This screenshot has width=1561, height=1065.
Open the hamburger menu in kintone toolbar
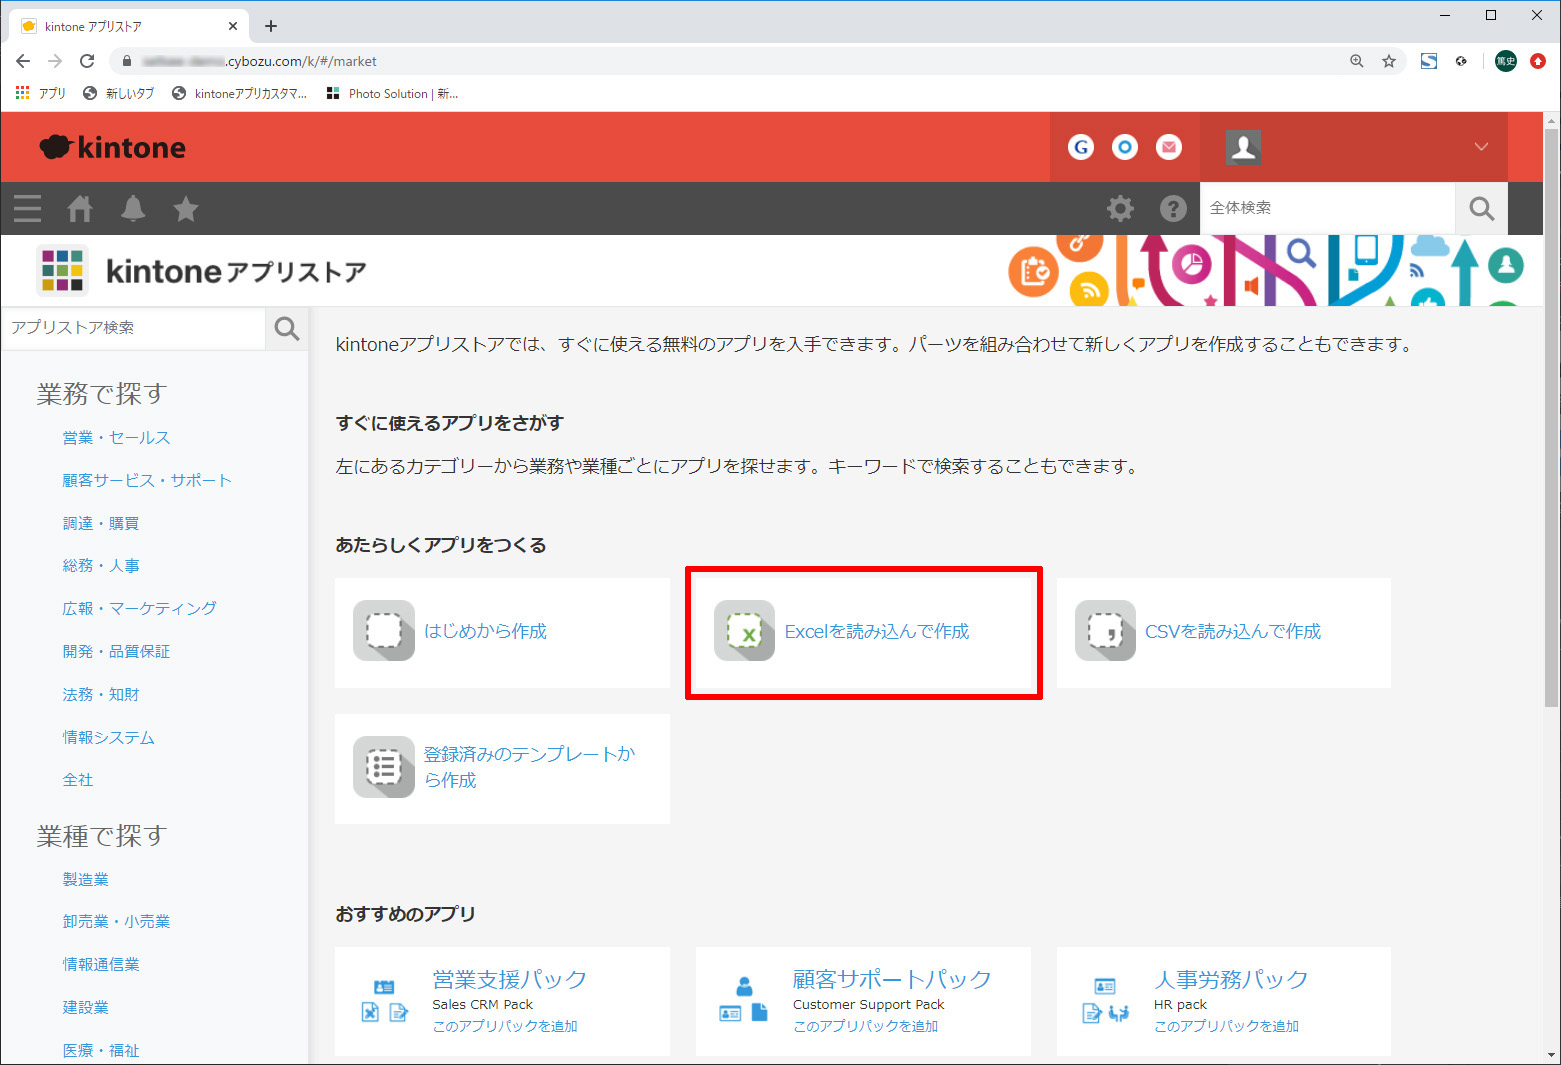28,208
